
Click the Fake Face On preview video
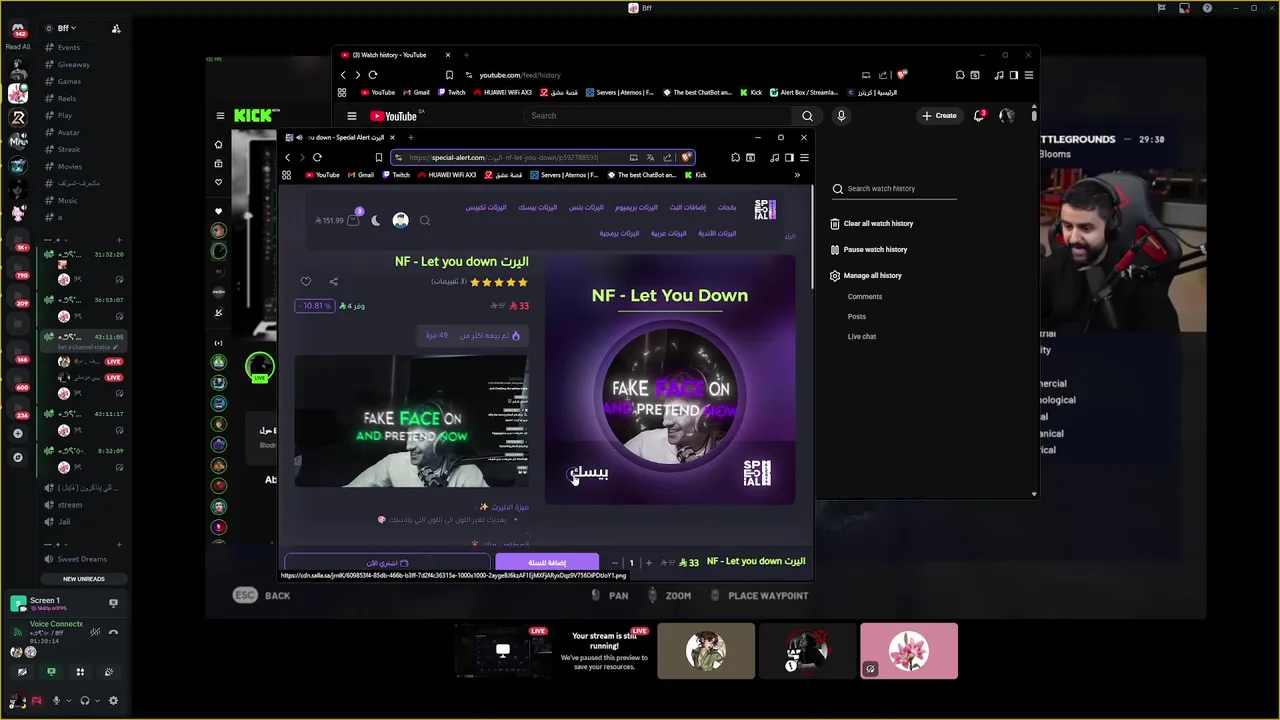pyautogui.click(x=411, y=421)
